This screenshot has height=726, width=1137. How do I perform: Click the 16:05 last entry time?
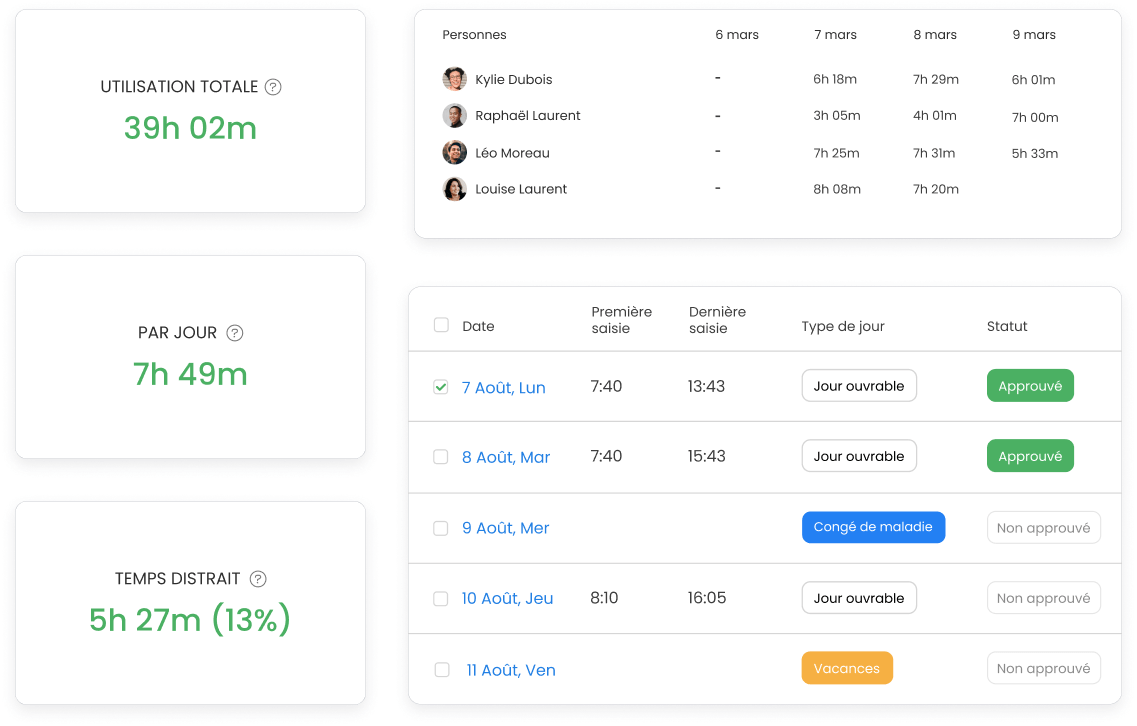click(707, 598)
